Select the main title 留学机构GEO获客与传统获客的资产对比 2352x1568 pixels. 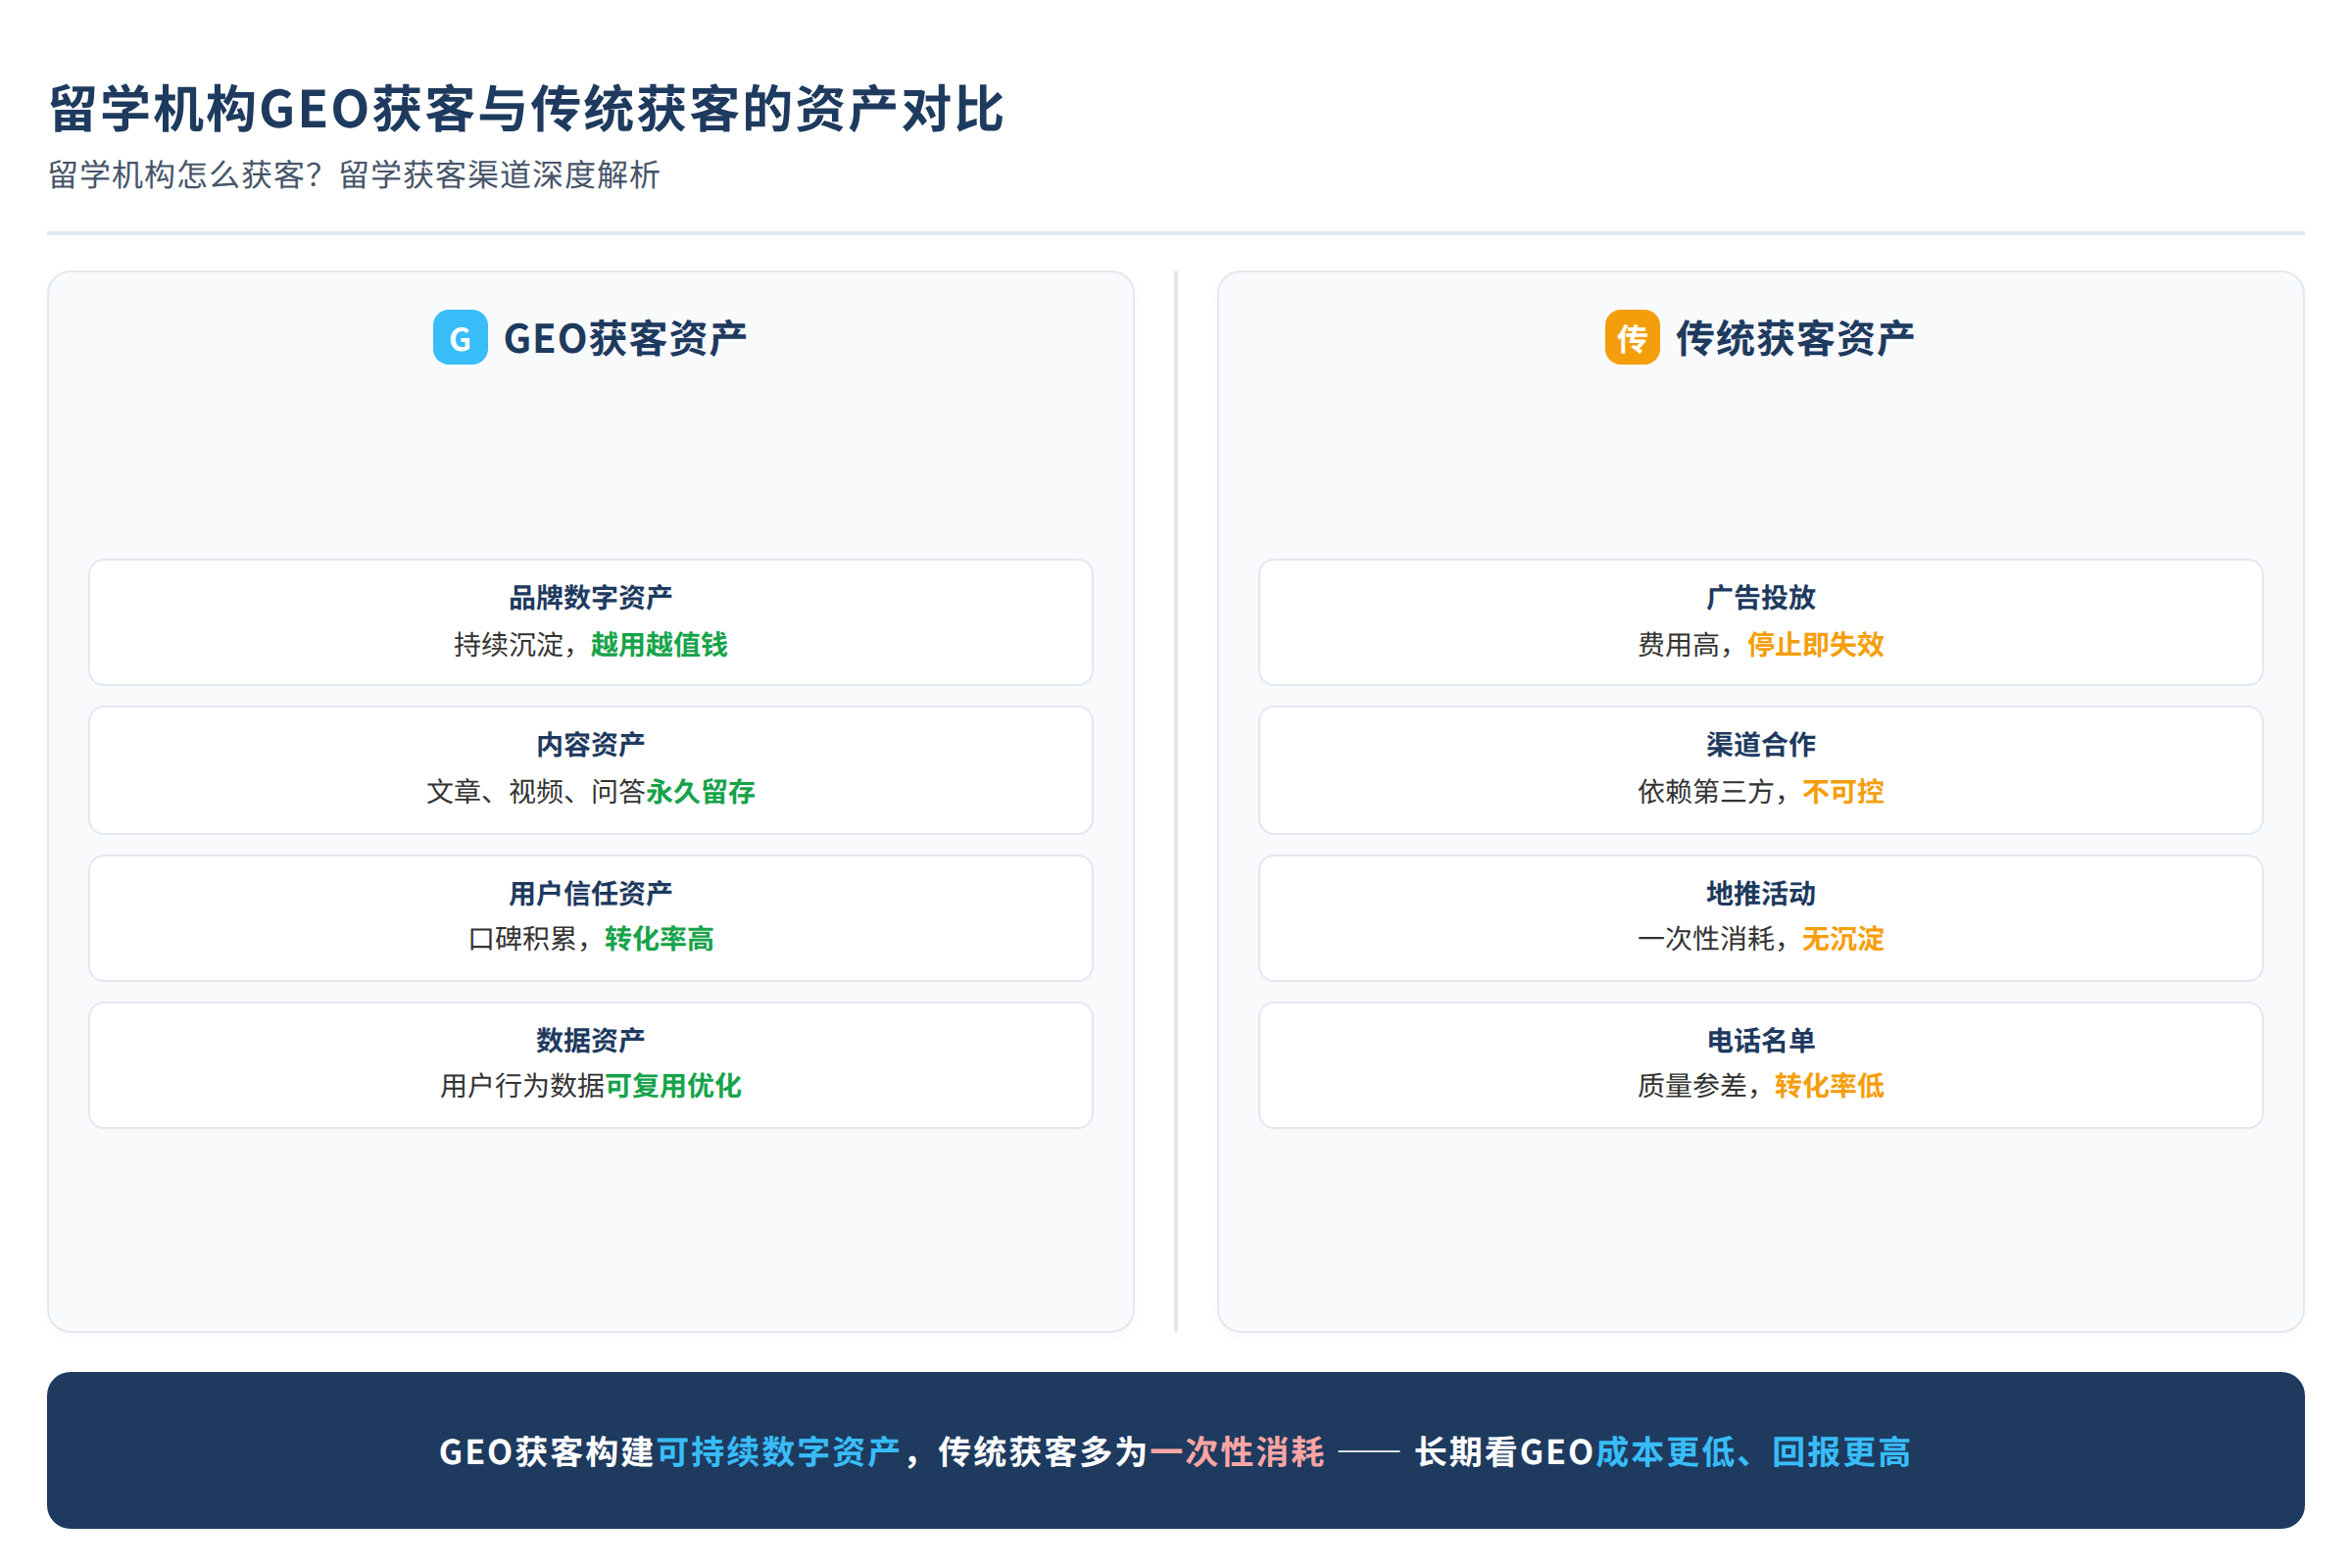click(526, 109)
